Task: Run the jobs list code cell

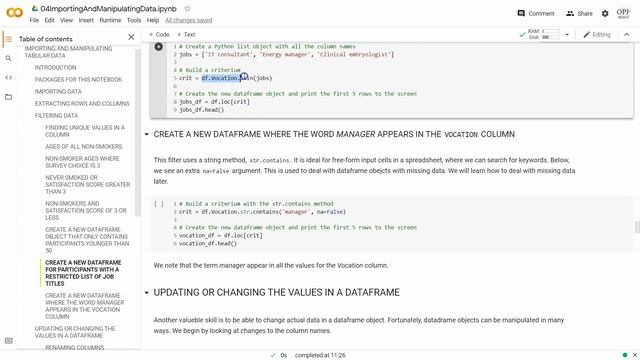Action: pos(159,47)
